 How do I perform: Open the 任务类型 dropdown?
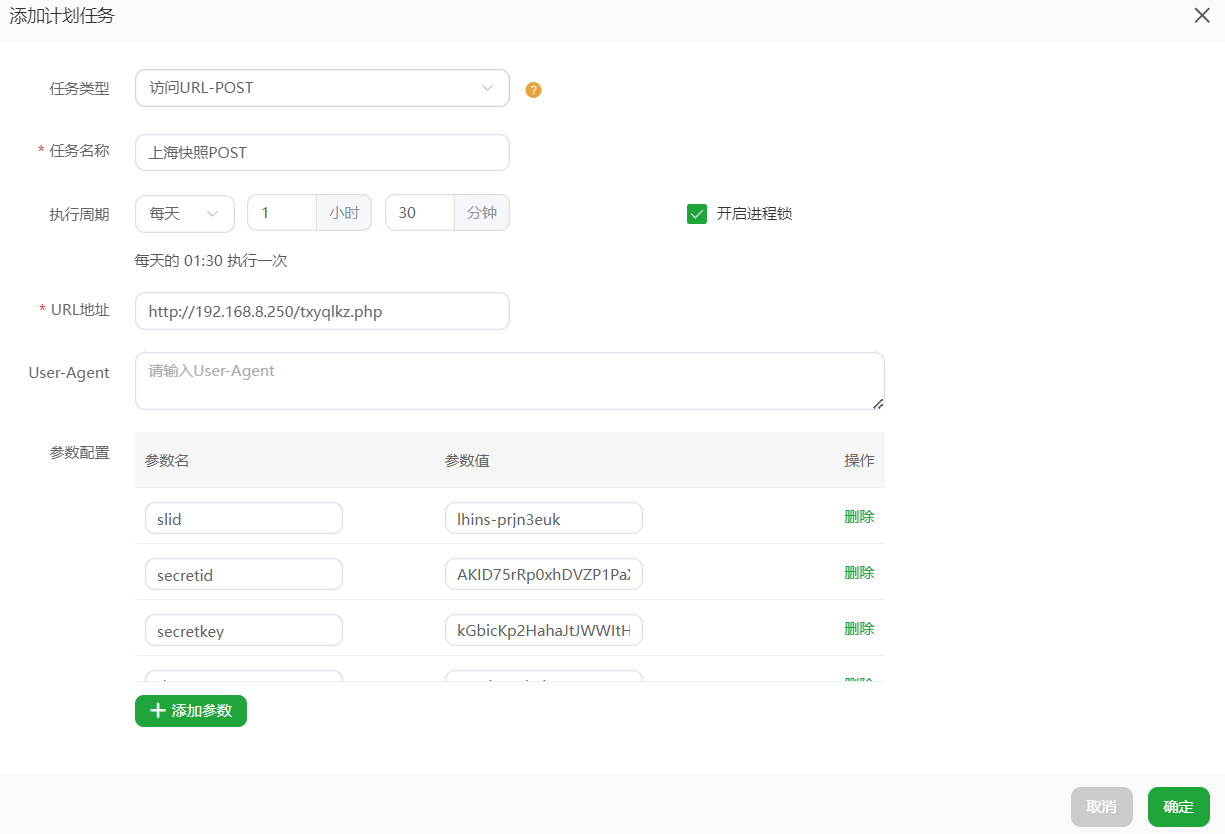pyautogui.click(x=322, y=88)
